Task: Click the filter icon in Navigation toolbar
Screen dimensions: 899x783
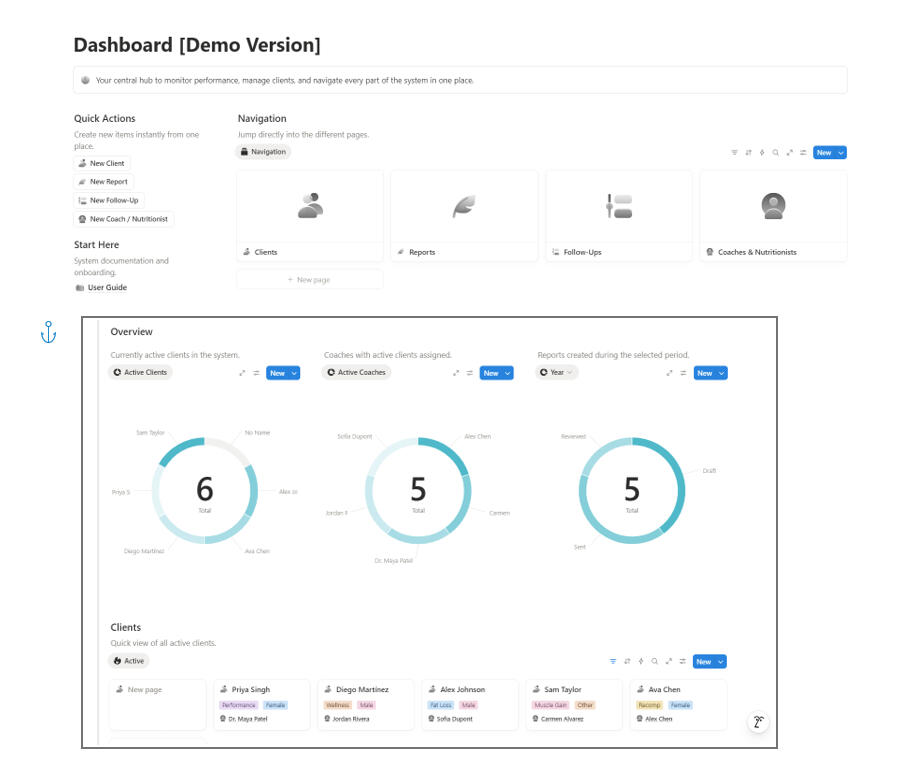Action: (734, 153)
